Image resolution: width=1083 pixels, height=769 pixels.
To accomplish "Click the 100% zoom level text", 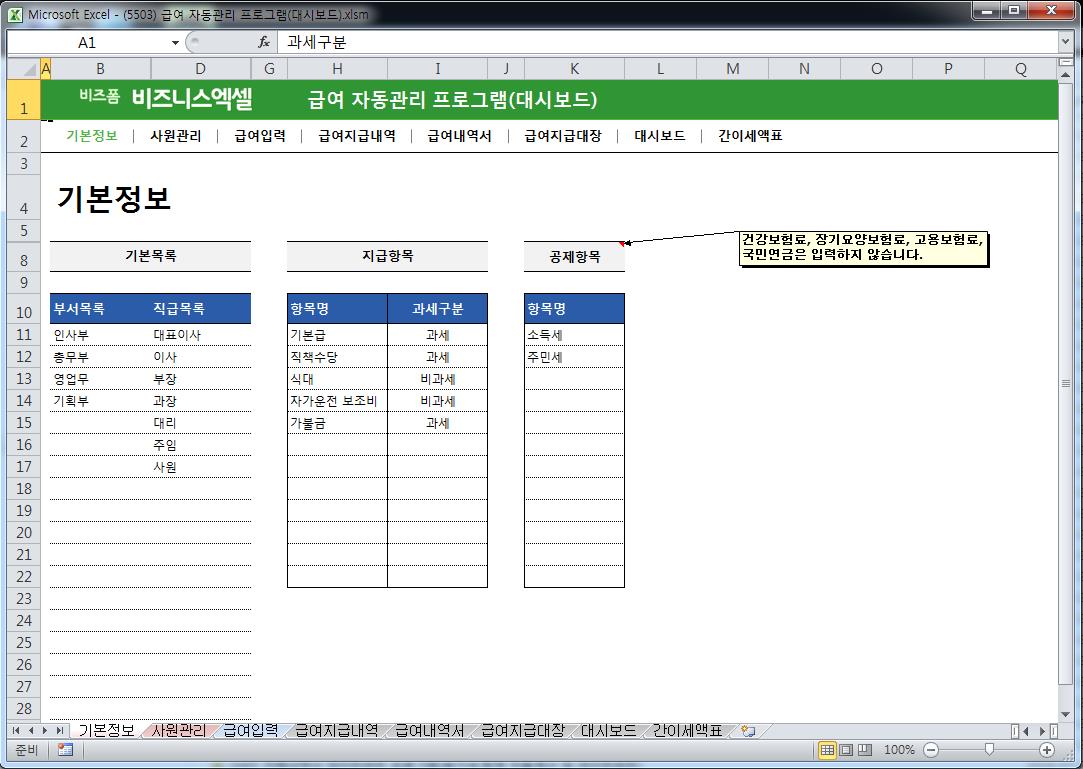I will (x=899, y=750).
